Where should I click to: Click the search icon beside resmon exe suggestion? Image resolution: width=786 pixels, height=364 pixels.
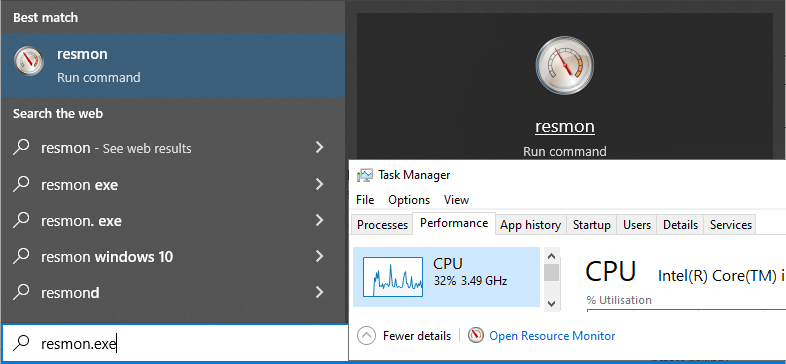coord(21,184)
